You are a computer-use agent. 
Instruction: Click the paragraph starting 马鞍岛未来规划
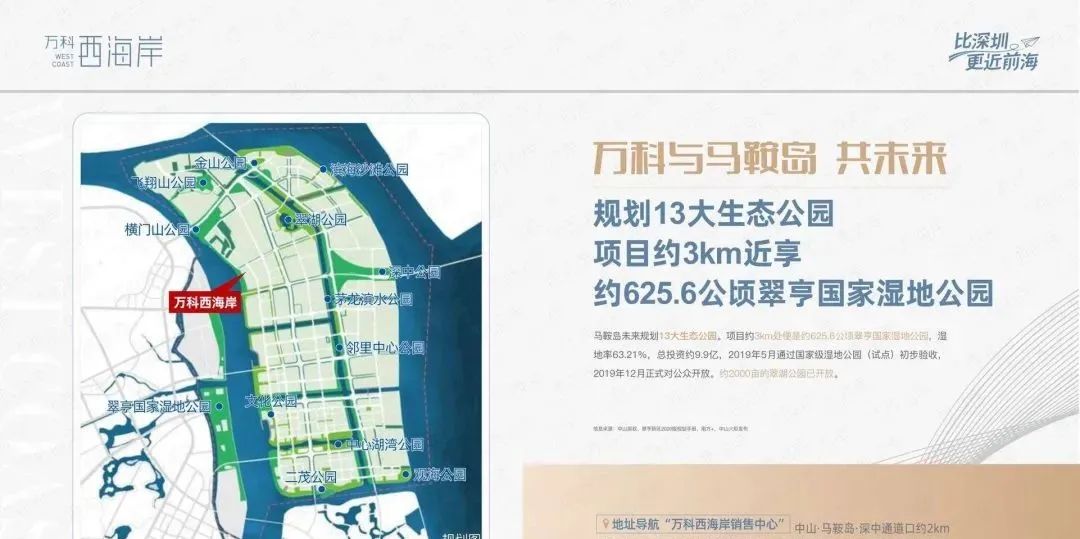[769, 355]
